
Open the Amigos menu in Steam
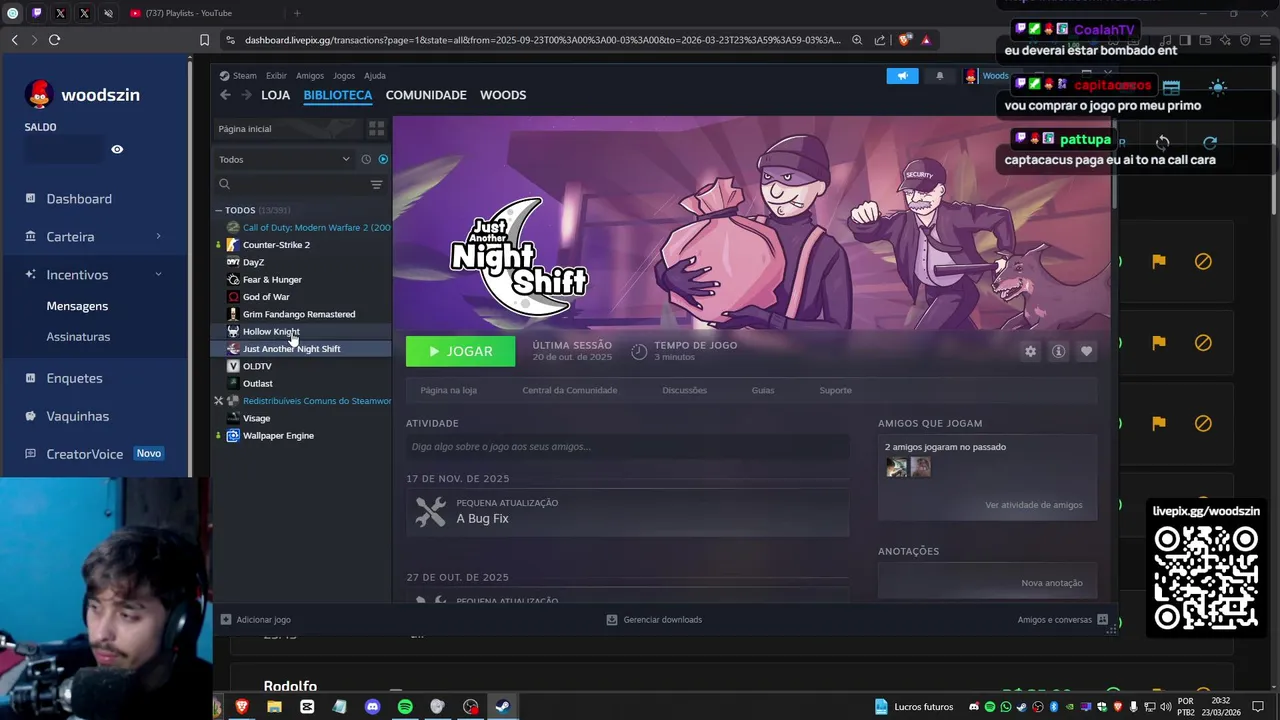pyautogui.click(x=310, y=76)
